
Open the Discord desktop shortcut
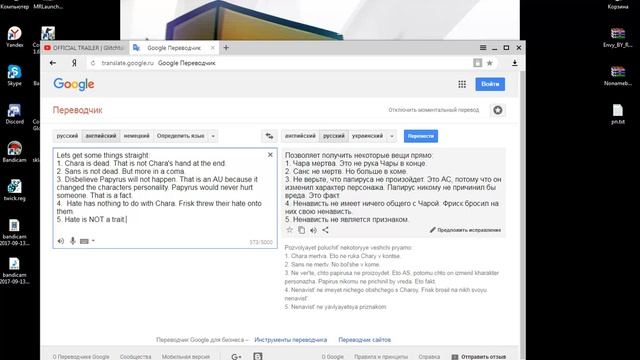[14, 114]
